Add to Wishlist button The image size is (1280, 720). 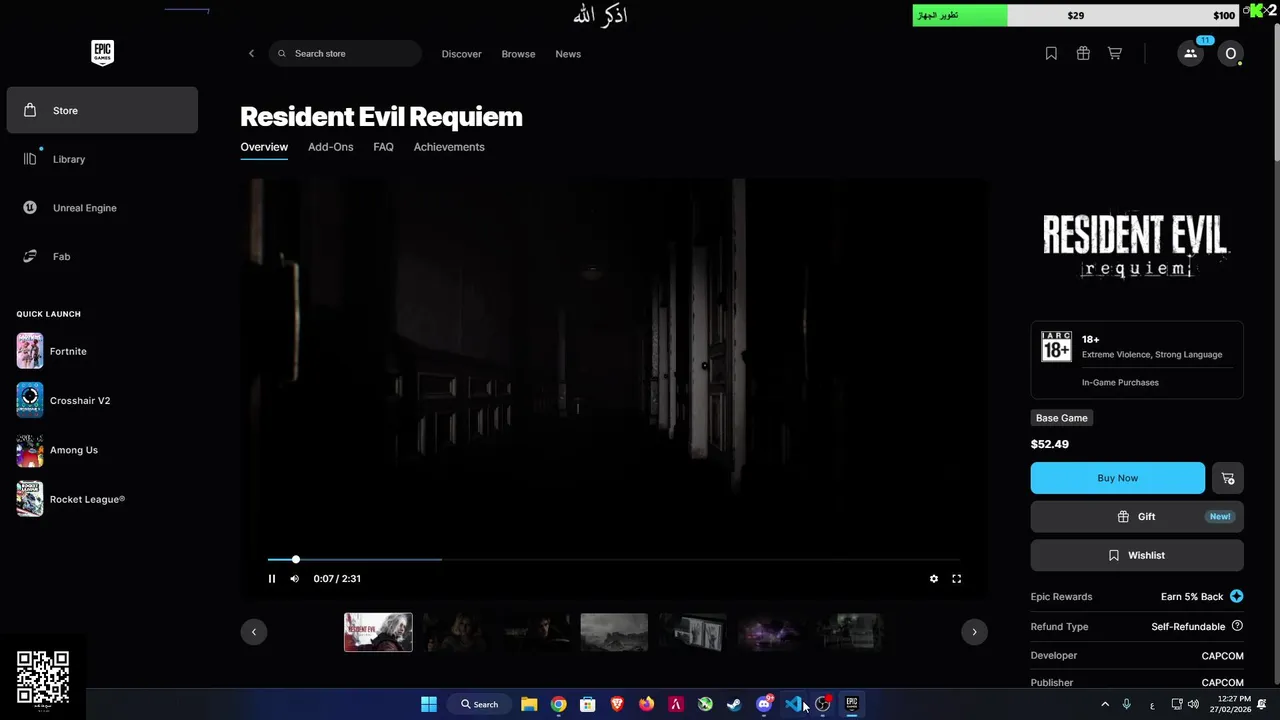coord(1137,555)
